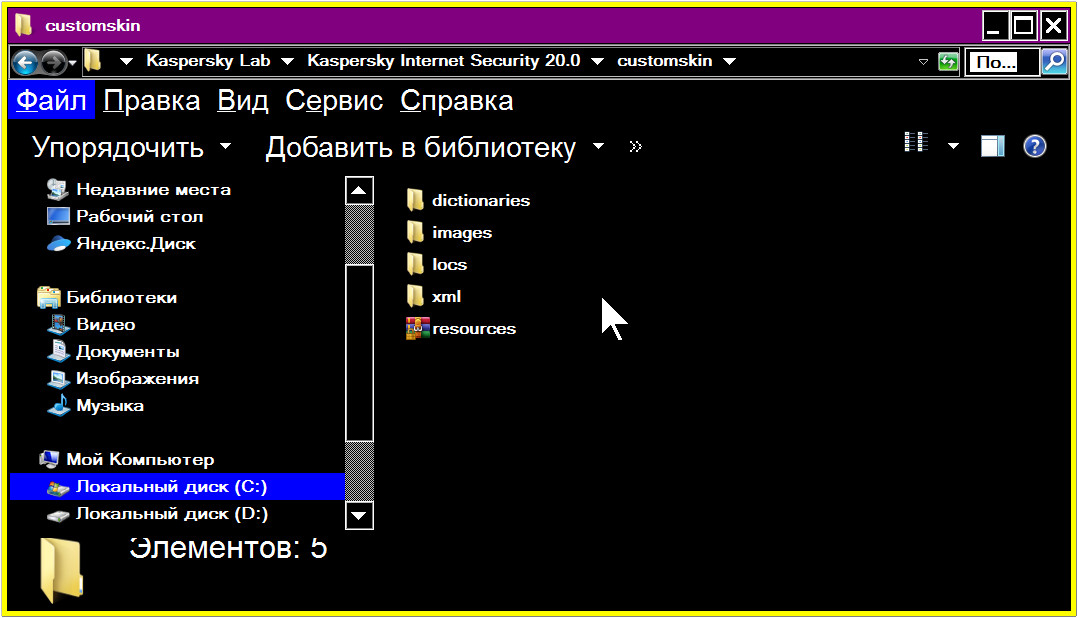The image size is (1078, 618).
Task: Open the Файл menu
Action: [52, 101]
